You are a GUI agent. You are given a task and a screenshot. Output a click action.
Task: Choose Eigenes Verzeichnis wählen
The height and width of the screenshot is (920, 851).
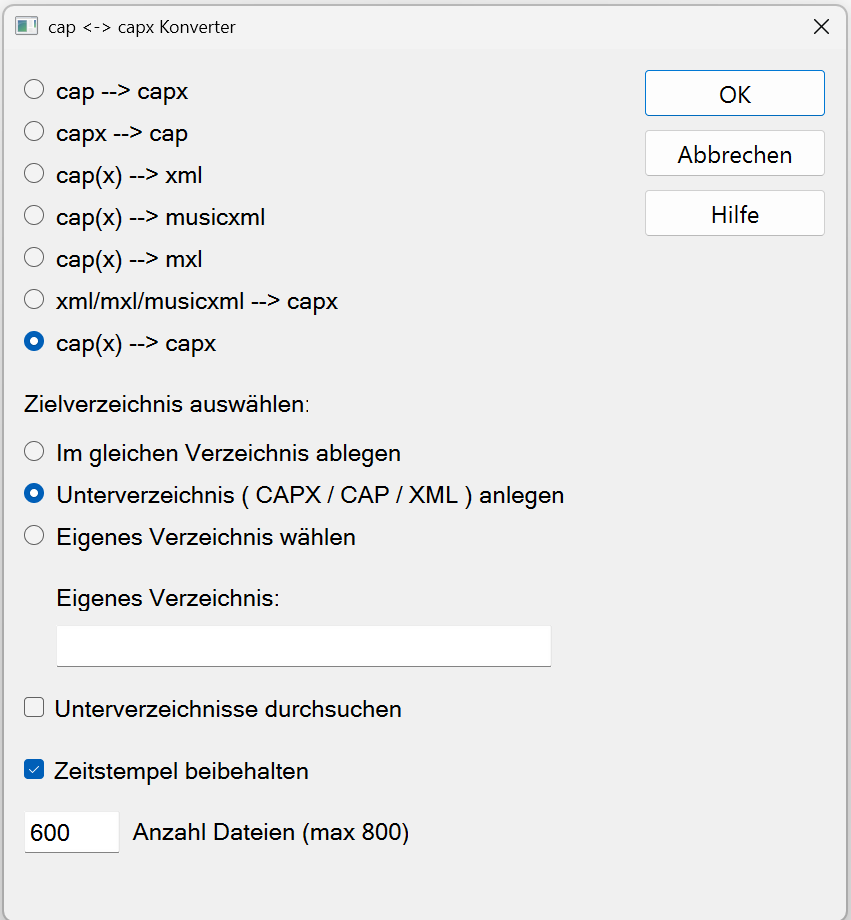[x=33, y=536]
